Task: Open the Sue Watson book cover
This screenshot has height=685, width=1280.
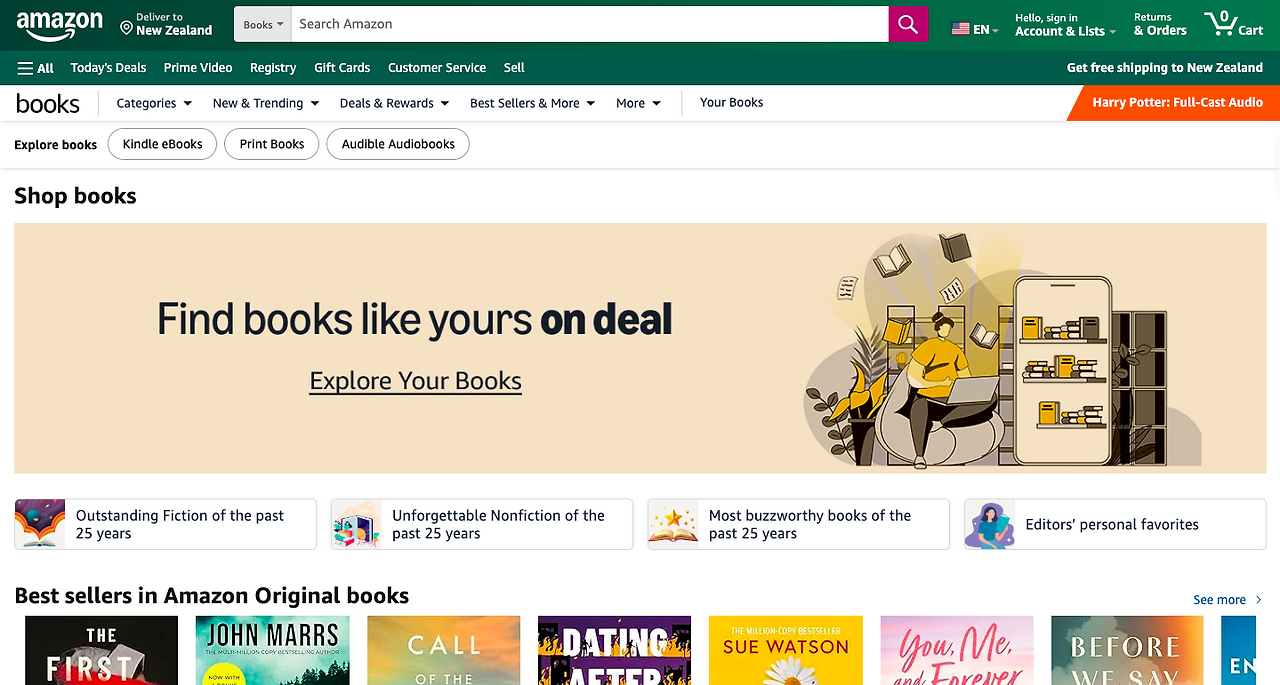Action: [786, 650]
